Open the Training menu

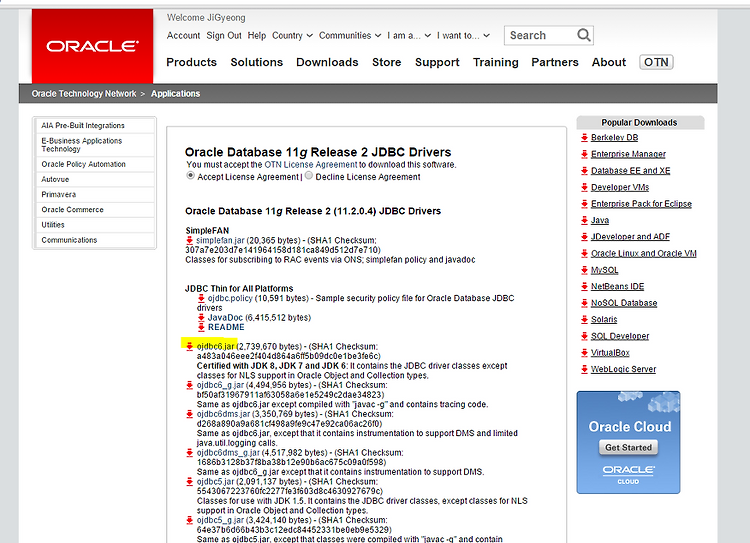496,62
